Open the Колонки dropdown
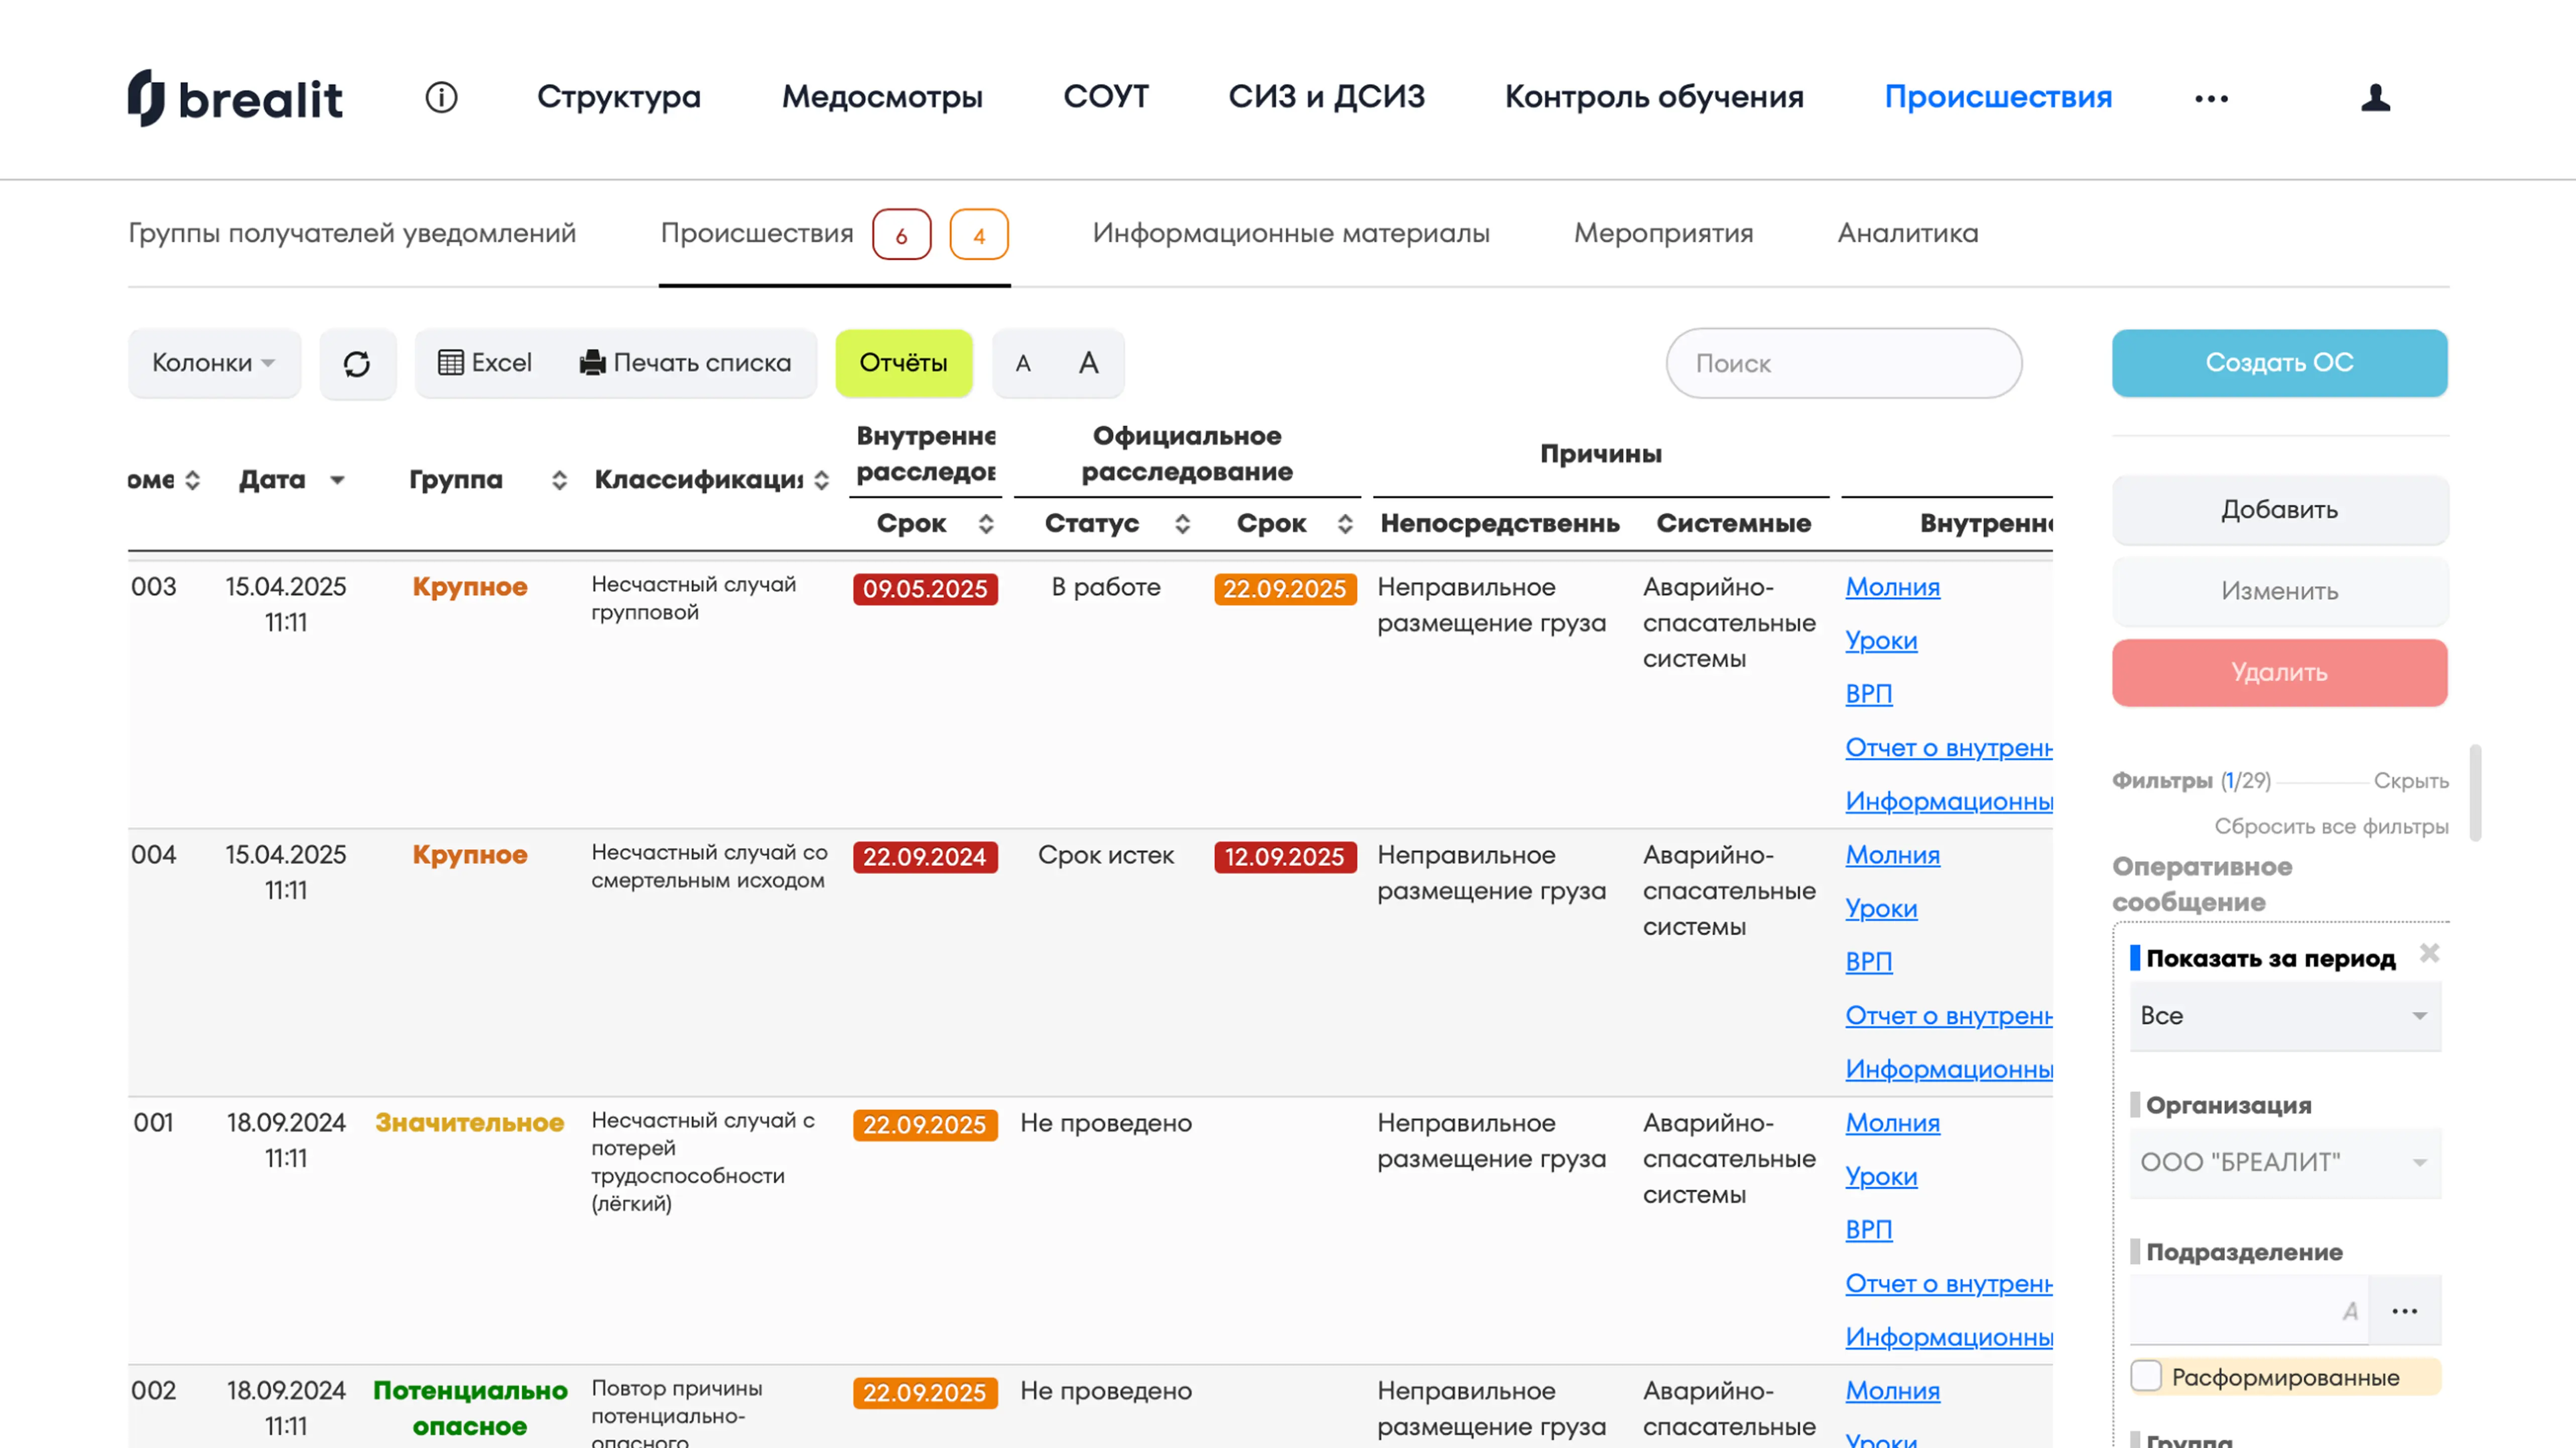The height and width of the screenshot is (1448, 2576). tap(213, 363)
